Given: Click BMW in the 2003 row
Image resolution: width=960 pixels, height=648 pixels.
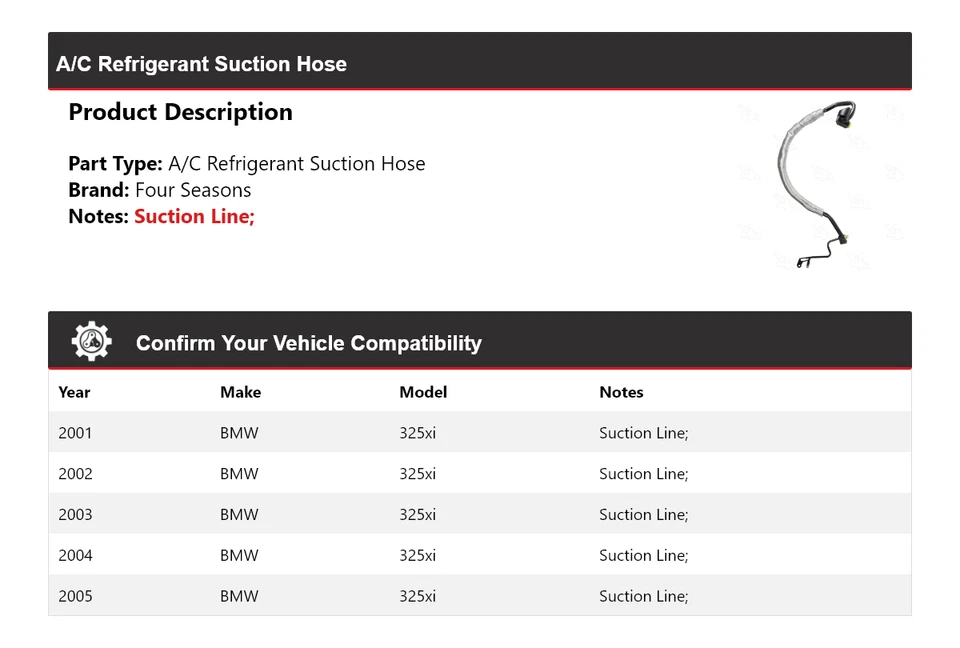Looking at the screenshot, I should point(239,515).
